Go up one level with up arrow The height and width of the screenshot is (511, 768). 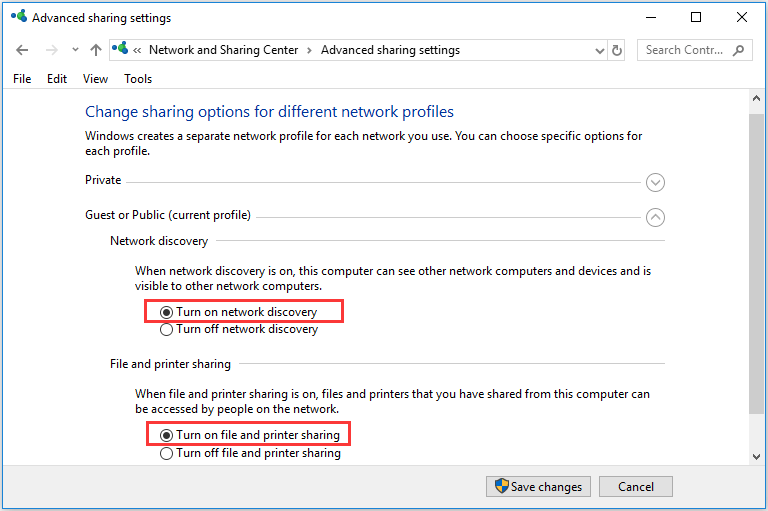[x=96, y=50]
